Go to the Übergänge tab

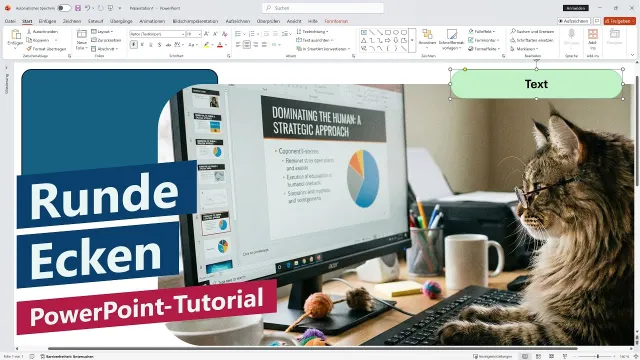tap(121, 21)
